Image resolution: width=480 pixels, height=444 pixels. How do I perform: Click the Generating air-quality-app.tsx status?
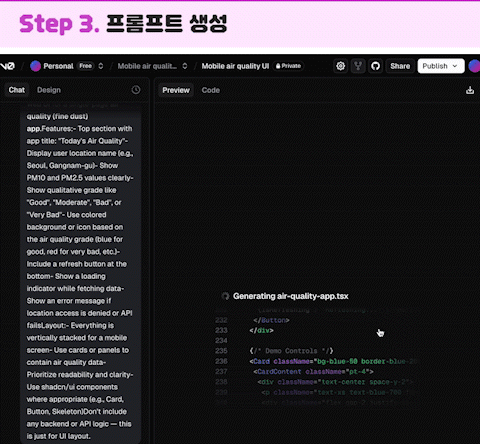[x=291, y=296]
